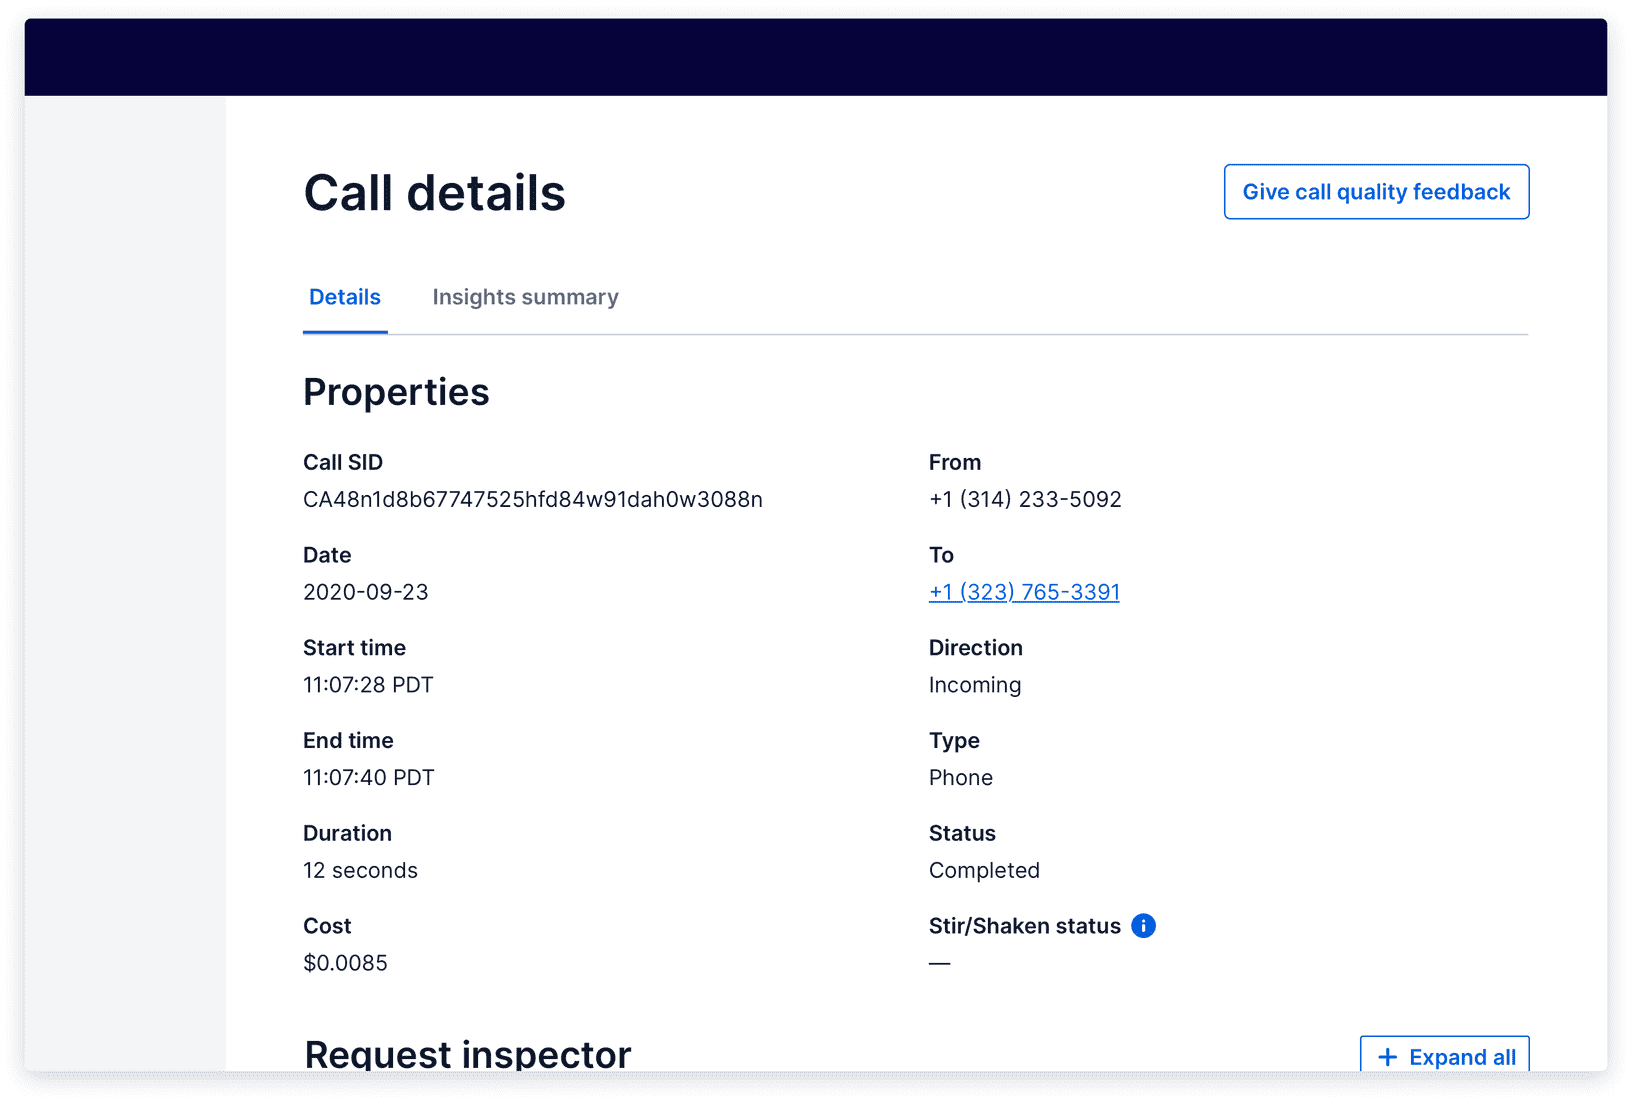Switch to the Insights summary tab

coord(525,297)
